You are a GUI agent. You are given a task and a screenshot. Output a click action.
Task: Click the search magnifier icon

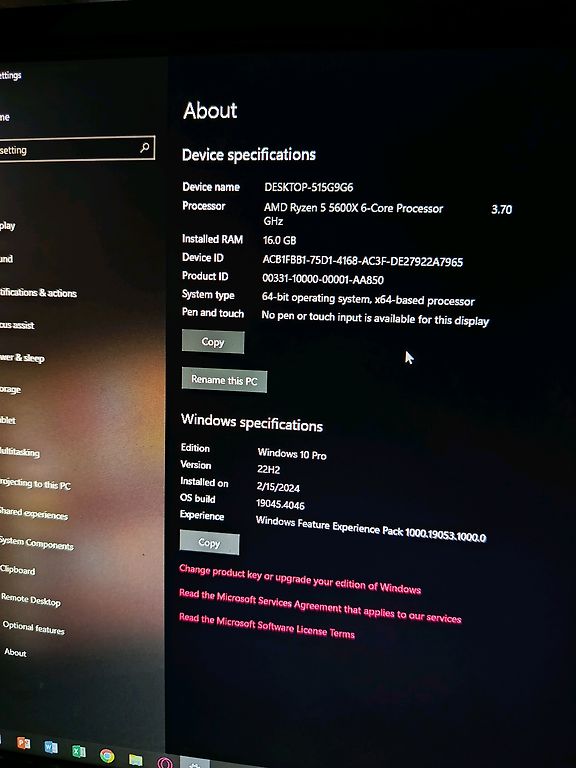coord(144,147)
